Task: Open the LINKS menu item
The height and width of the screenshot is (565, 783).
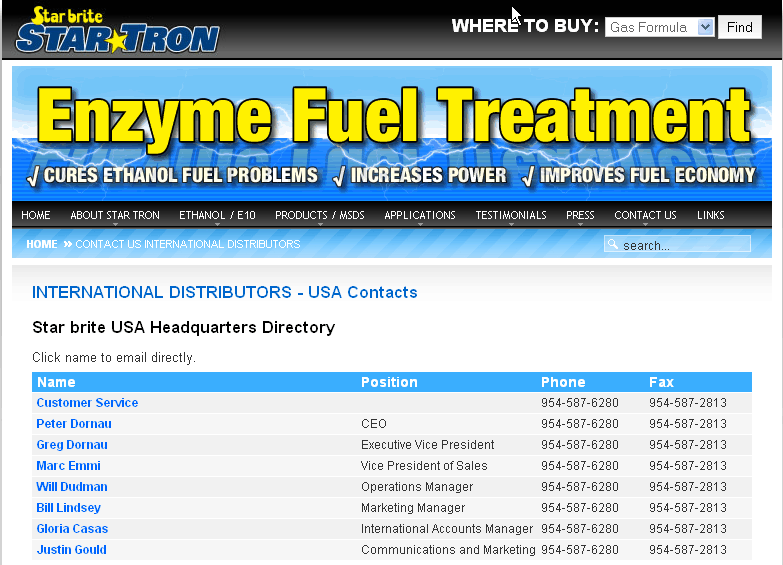Action: pyautogui.click(x=711, y=215)
